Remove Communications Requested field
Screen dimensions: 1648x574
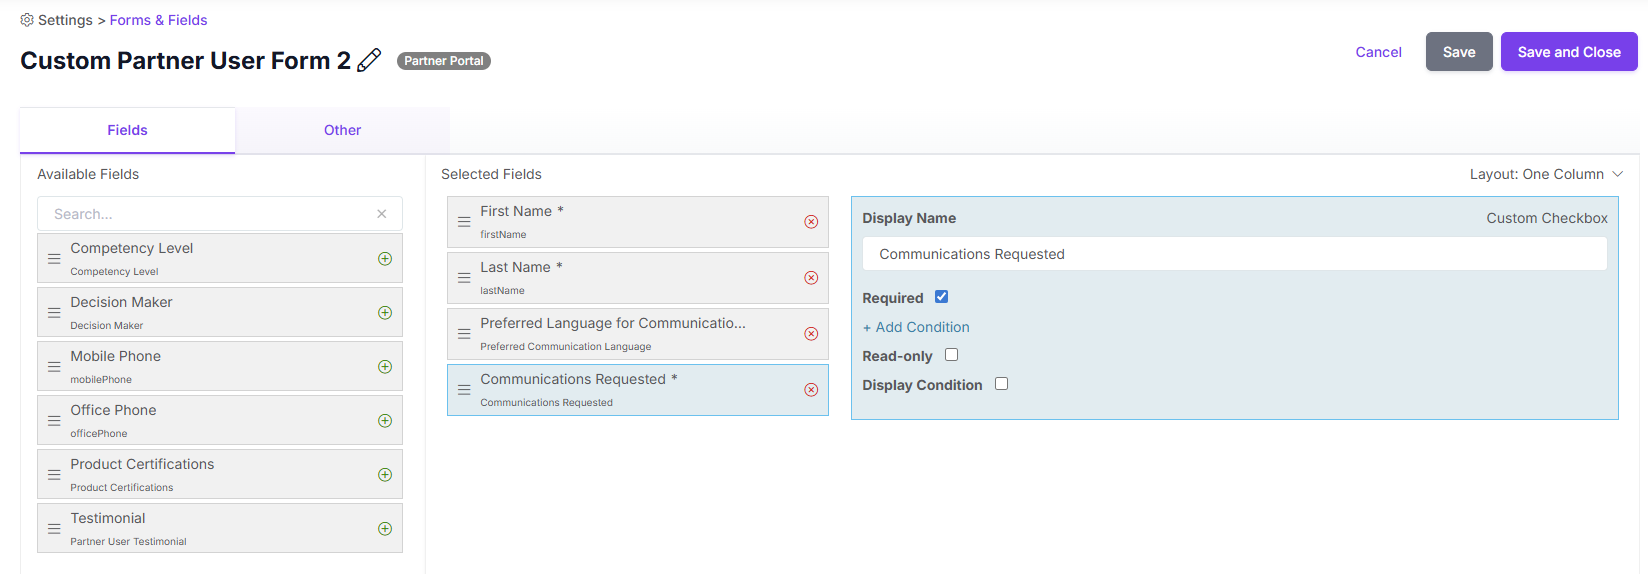(x=811, y=390)
